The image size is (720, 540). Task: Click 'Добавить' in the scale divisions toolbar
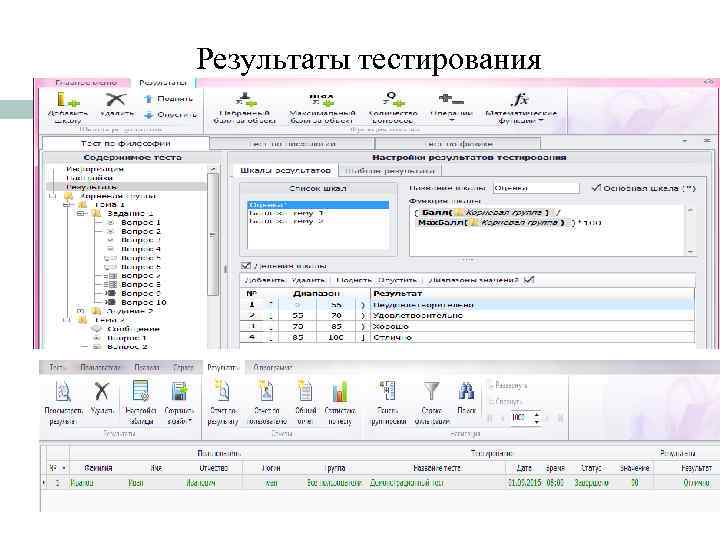coord(265,280)
